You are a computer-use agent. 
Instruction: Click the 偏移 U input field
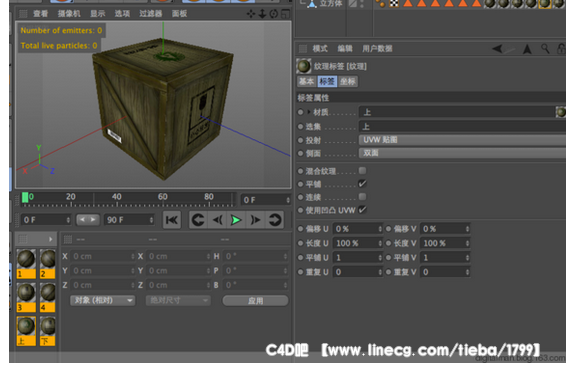coord(357,229)
